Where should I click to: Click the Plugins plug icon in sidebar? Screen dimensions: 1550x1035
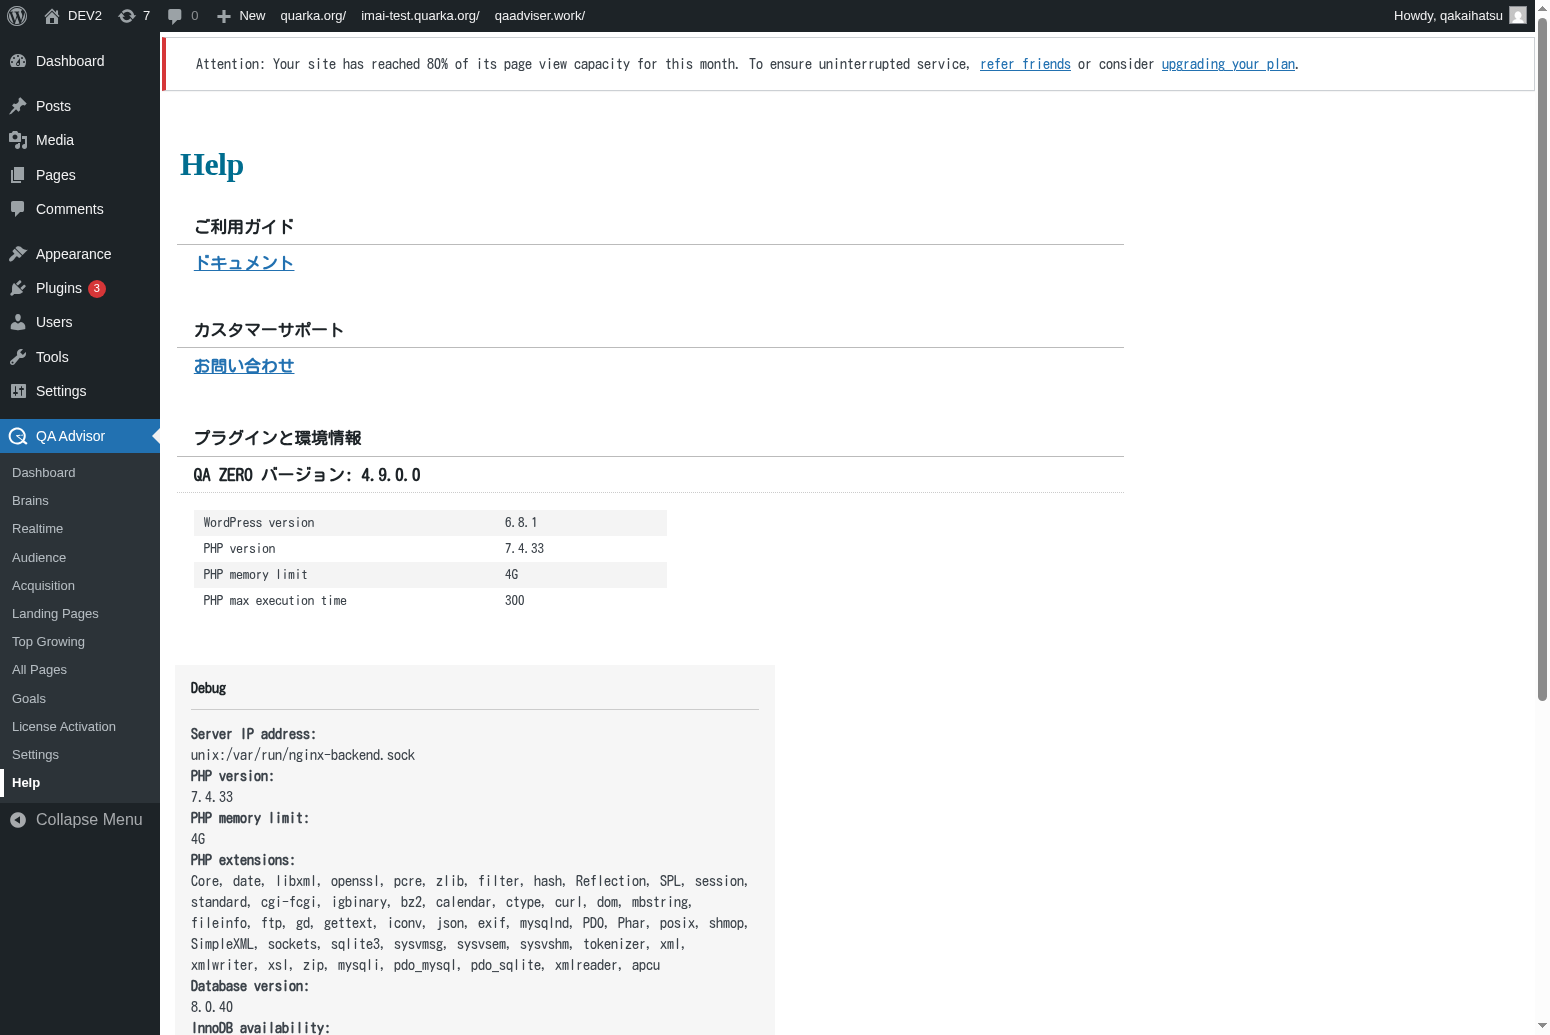pos(18,288)
